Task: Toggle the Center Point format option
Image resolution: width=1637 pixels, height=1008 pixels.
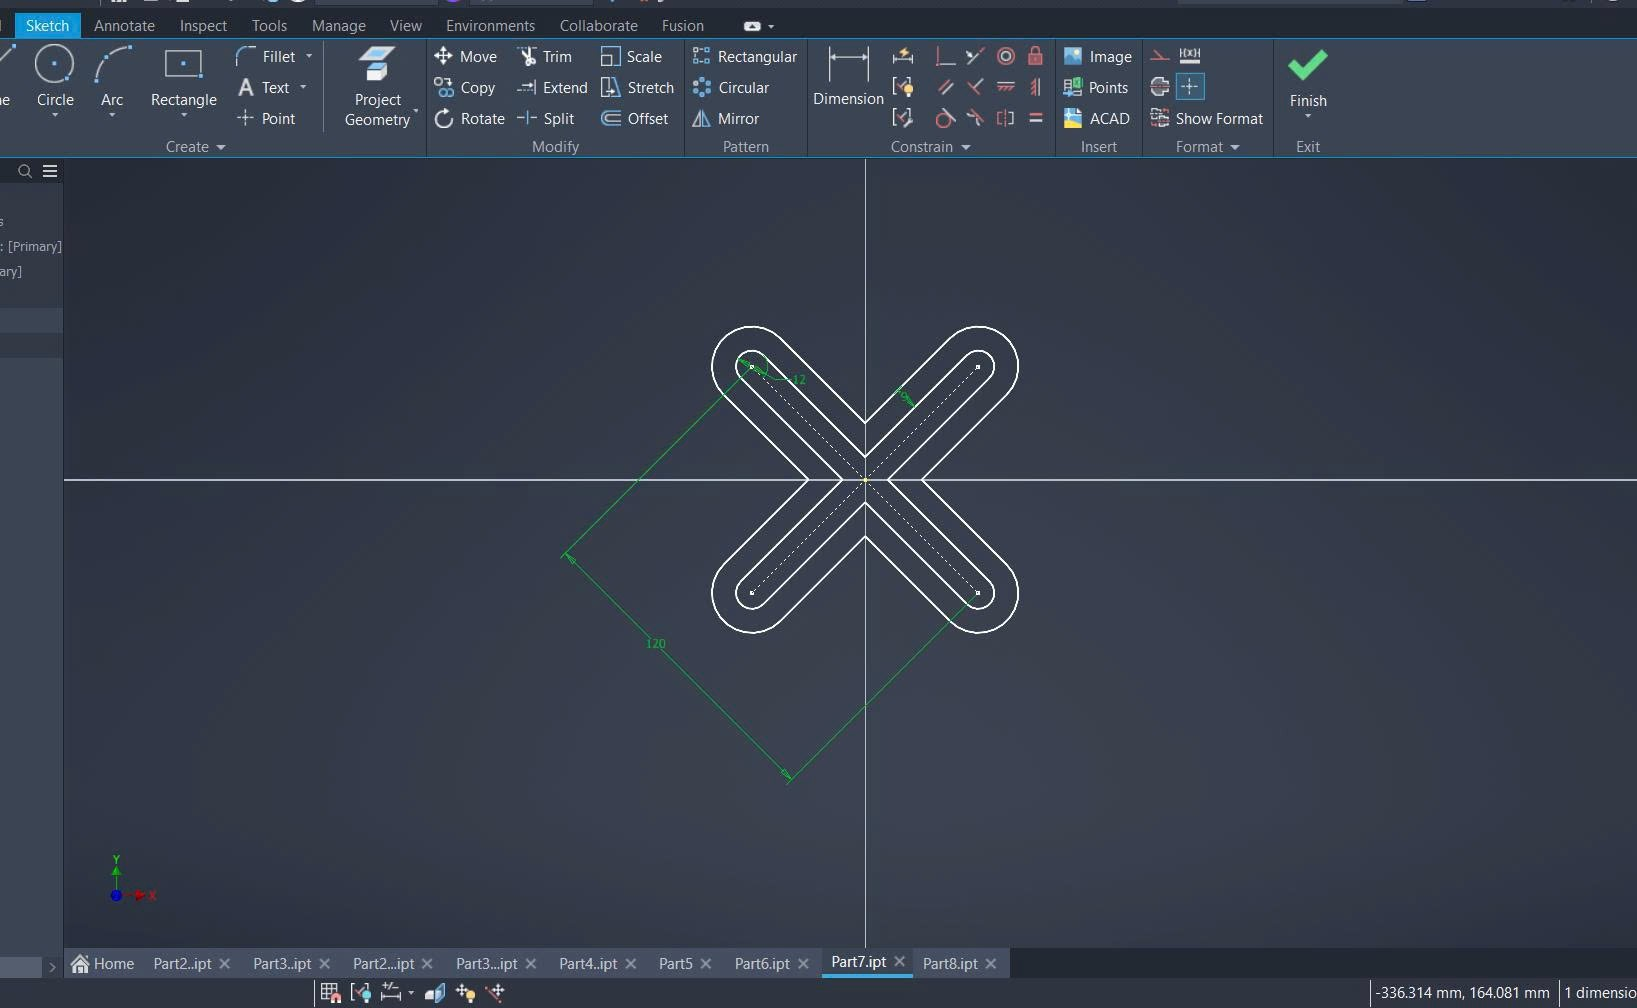Action: coord(1190,87)
